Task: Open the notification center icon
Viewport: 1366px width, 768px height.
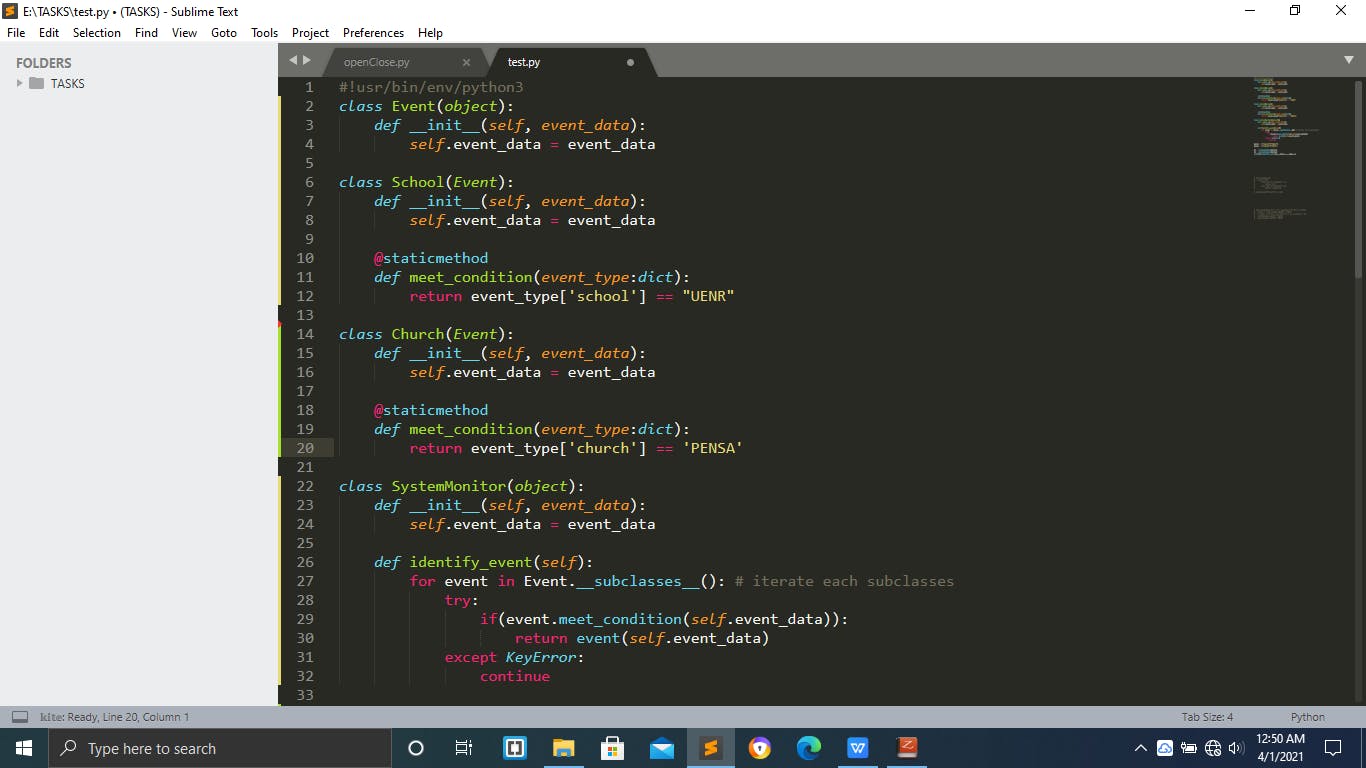Action: [x=1333, y=748]
